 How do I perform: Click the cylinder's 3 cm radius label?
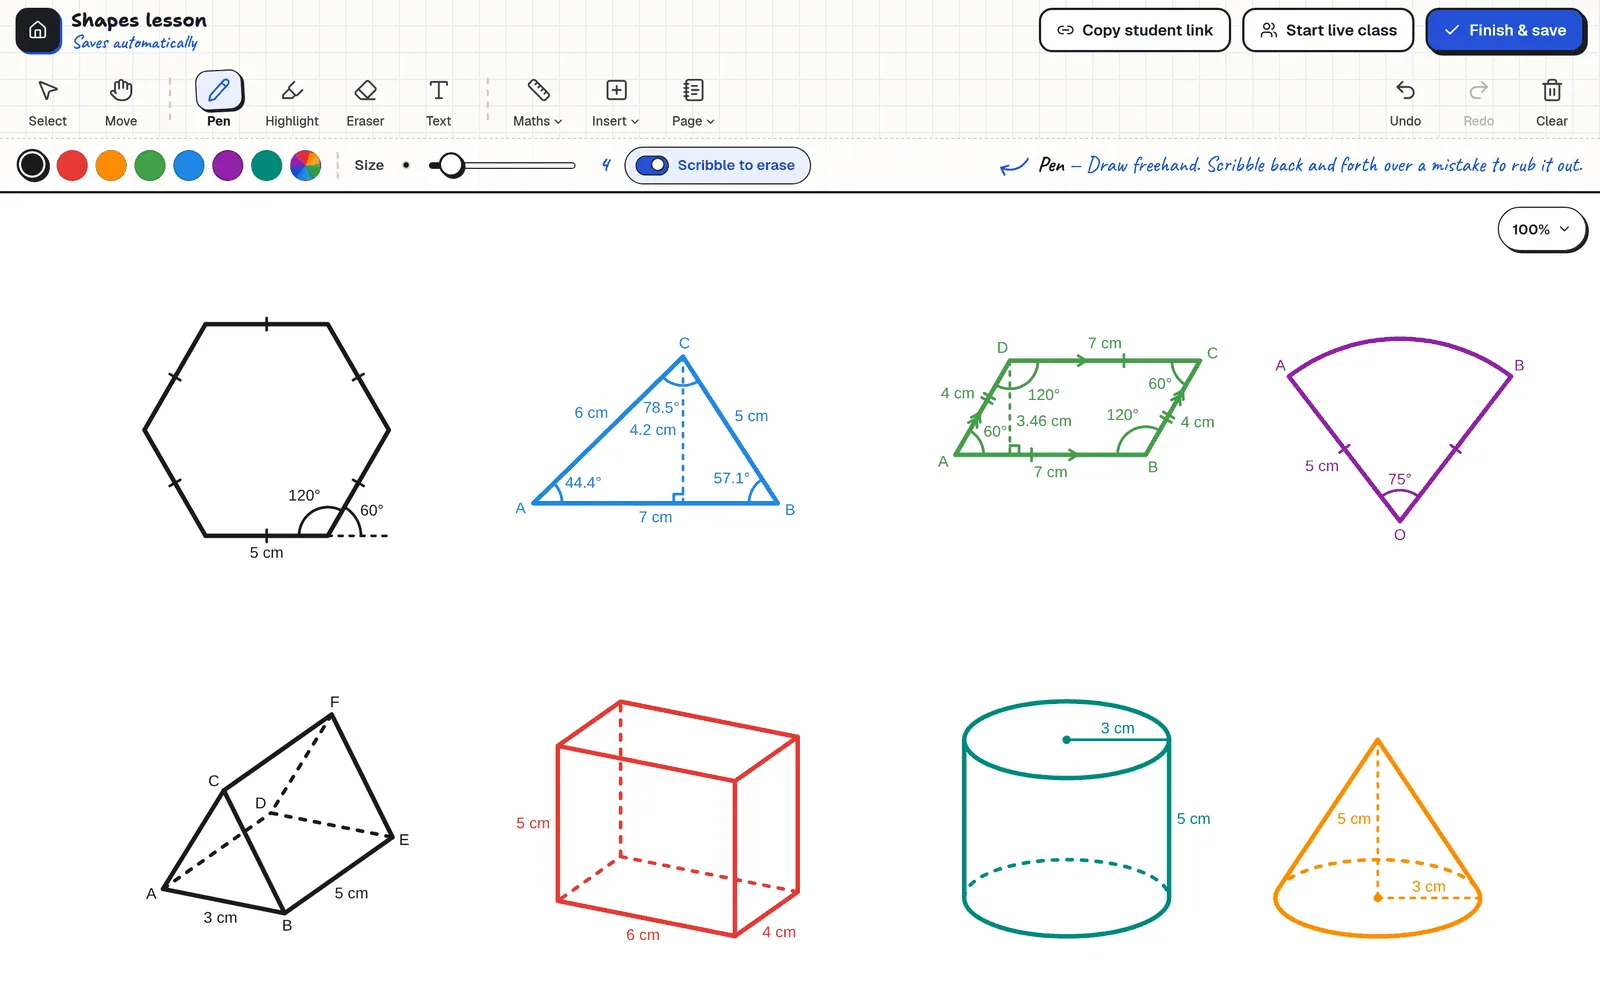click(x=1118, y=728)
